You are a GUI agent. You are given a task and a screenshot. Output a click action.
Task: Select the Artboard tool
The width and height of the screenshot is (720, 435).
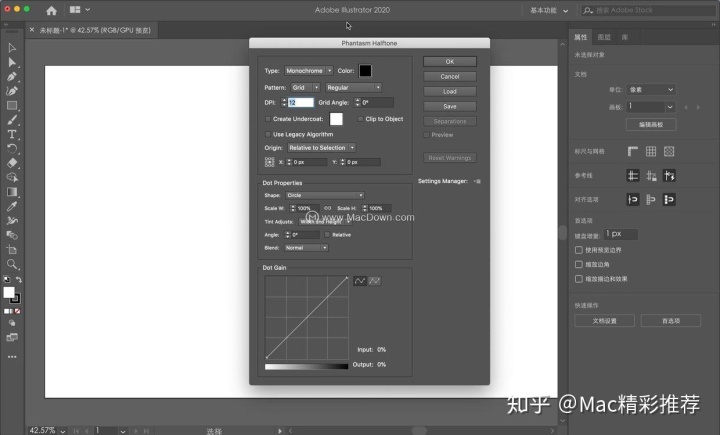(x=12, y=249)
